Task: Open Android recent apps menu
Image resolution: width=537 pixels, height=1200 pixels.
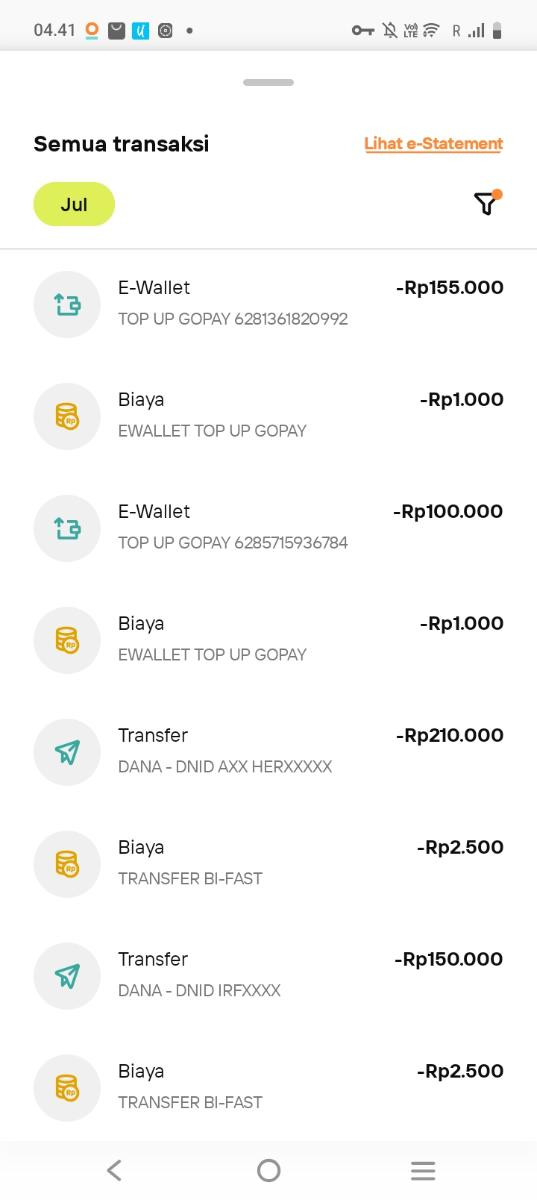Action: pos(423,1170)
